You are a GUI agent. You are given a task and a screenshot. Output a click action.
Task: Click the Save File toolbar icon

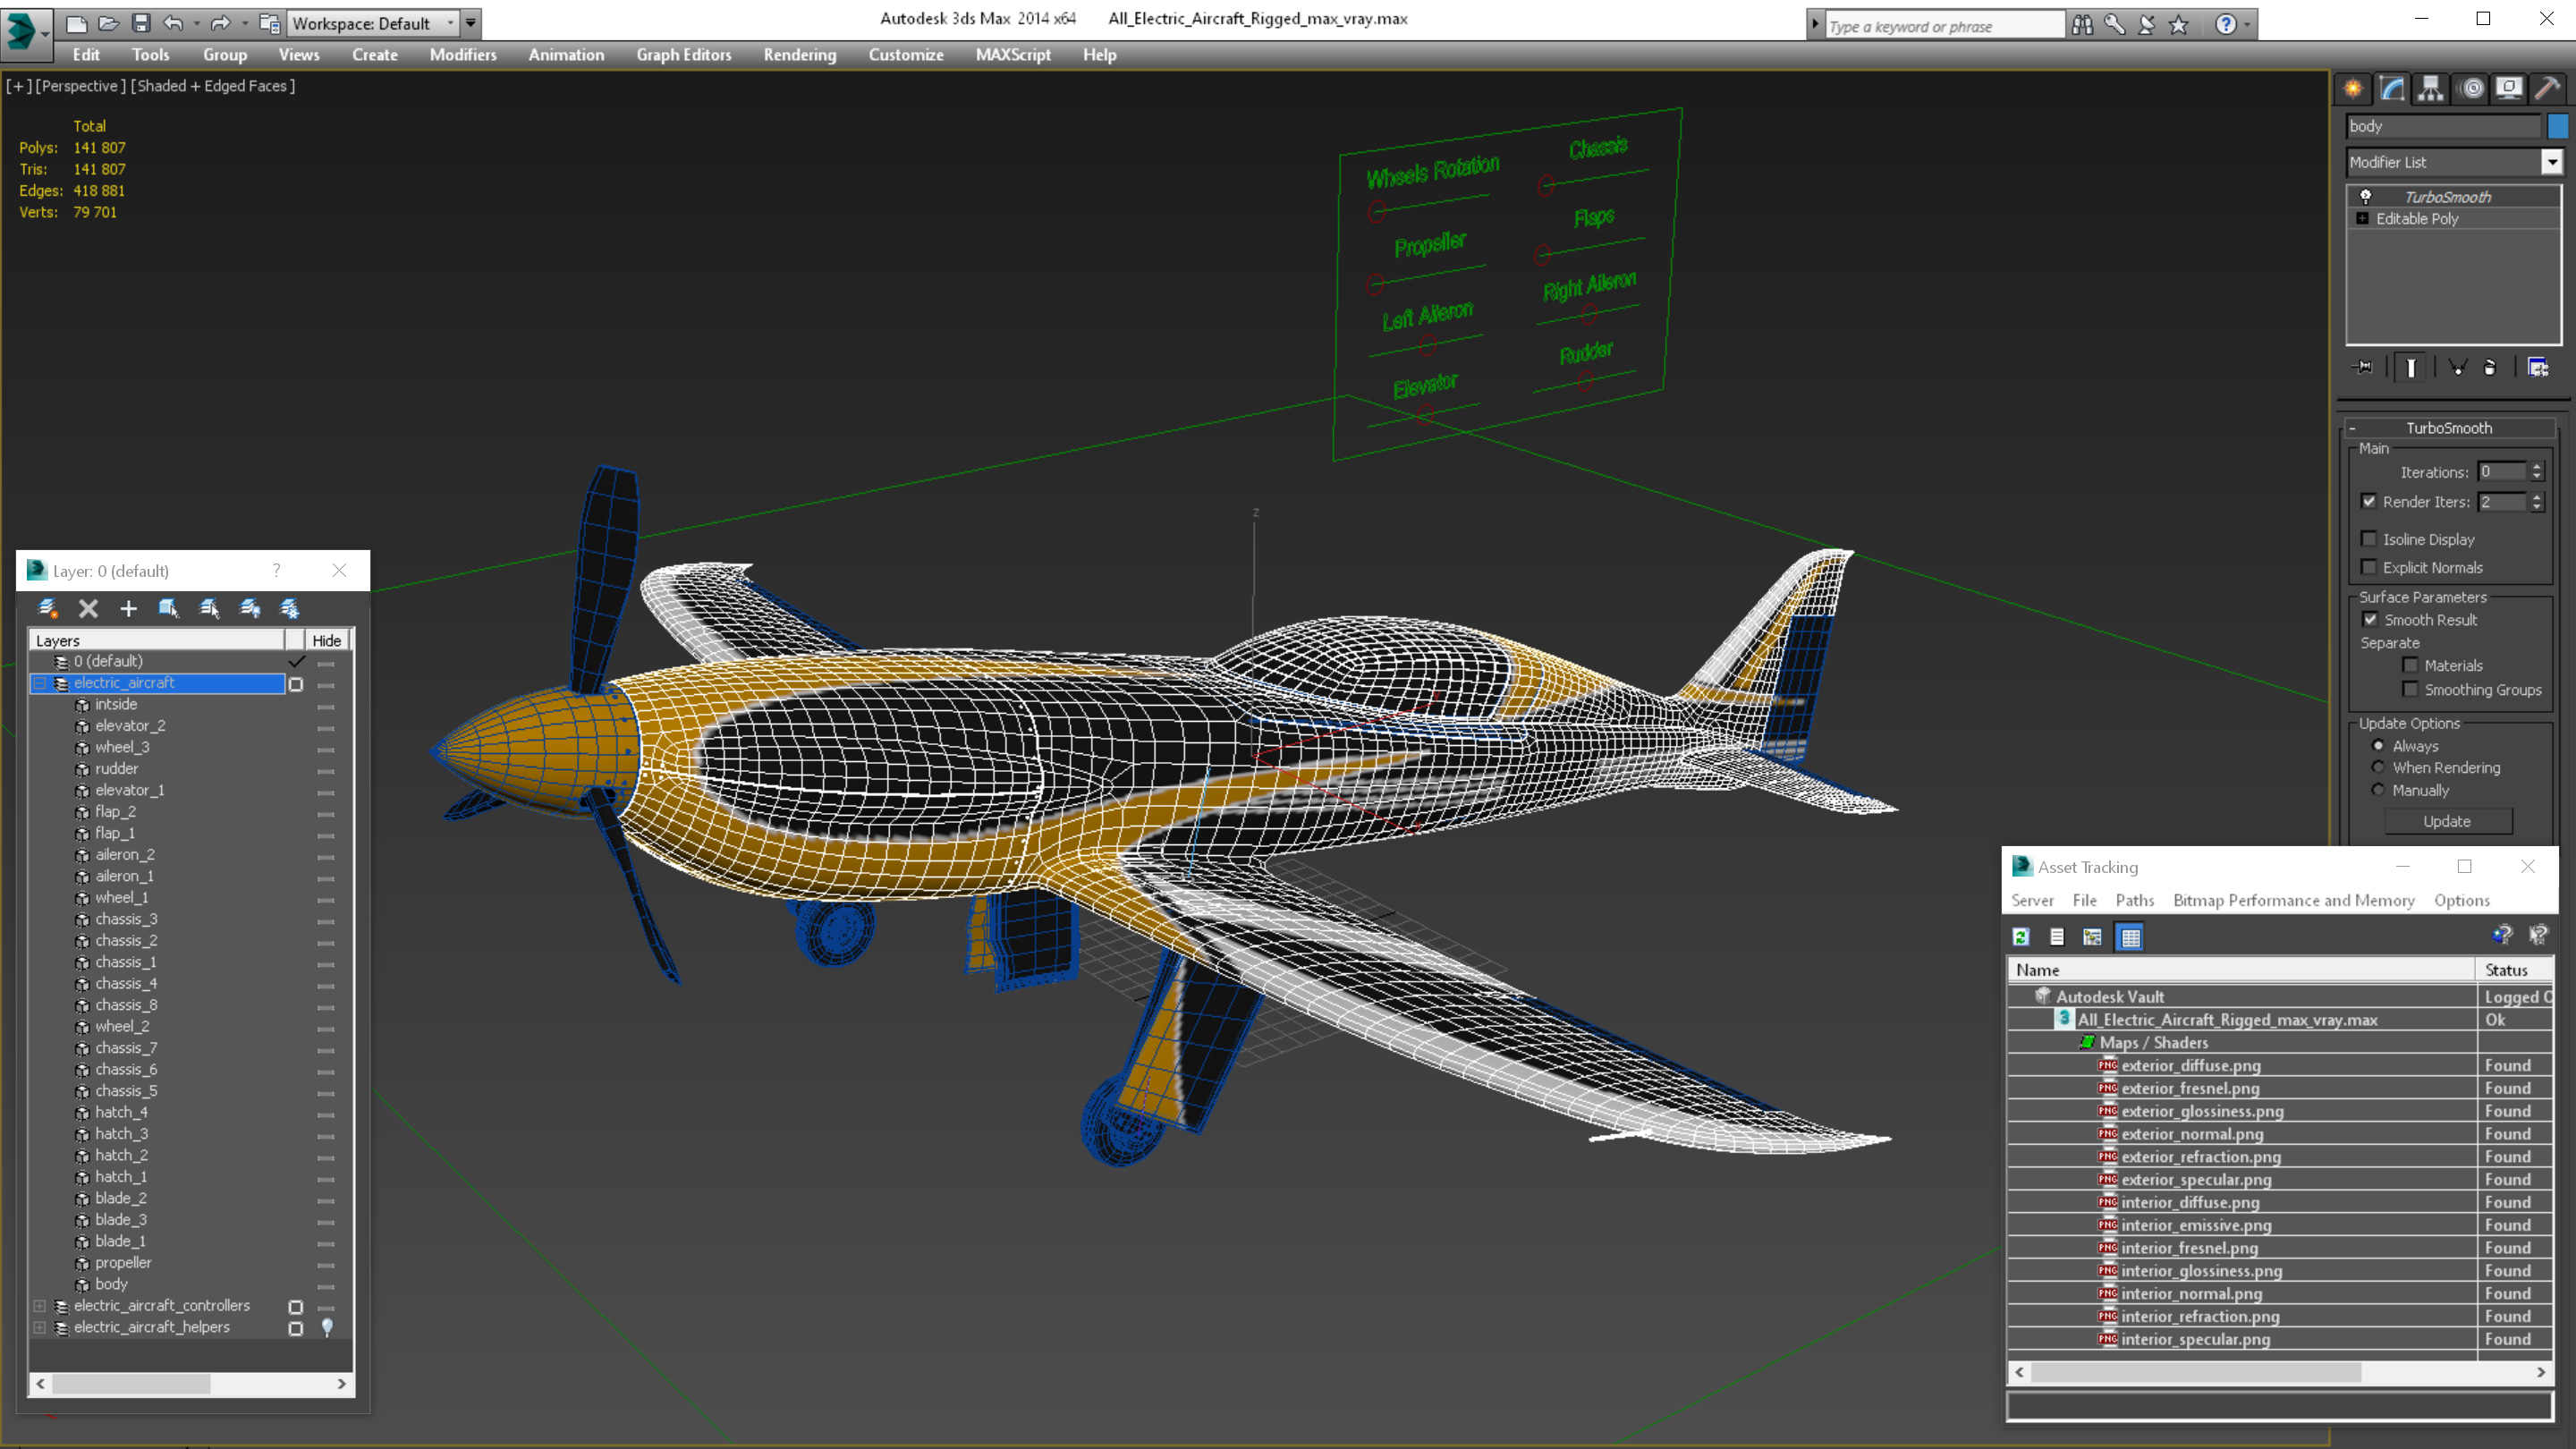coord(141,23)
